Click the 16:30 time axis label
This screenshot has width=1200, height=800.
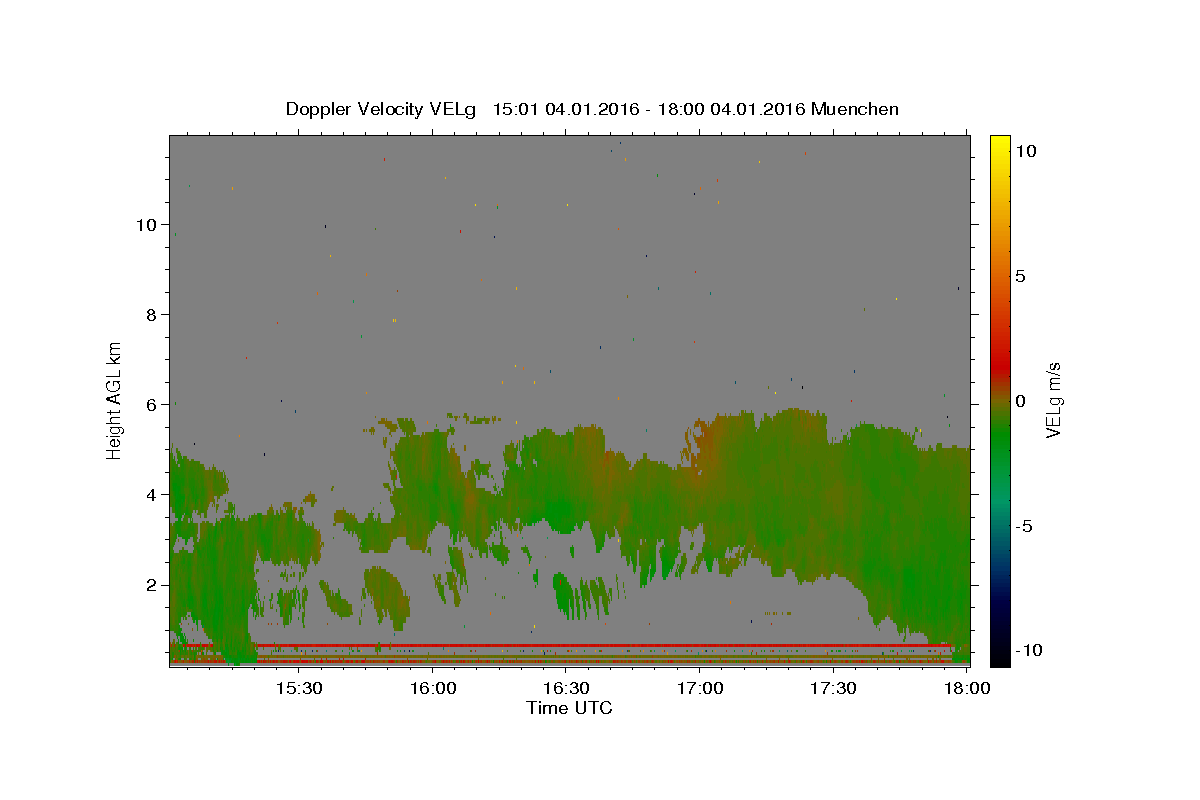pyautogui.click(x=566, y=690)
